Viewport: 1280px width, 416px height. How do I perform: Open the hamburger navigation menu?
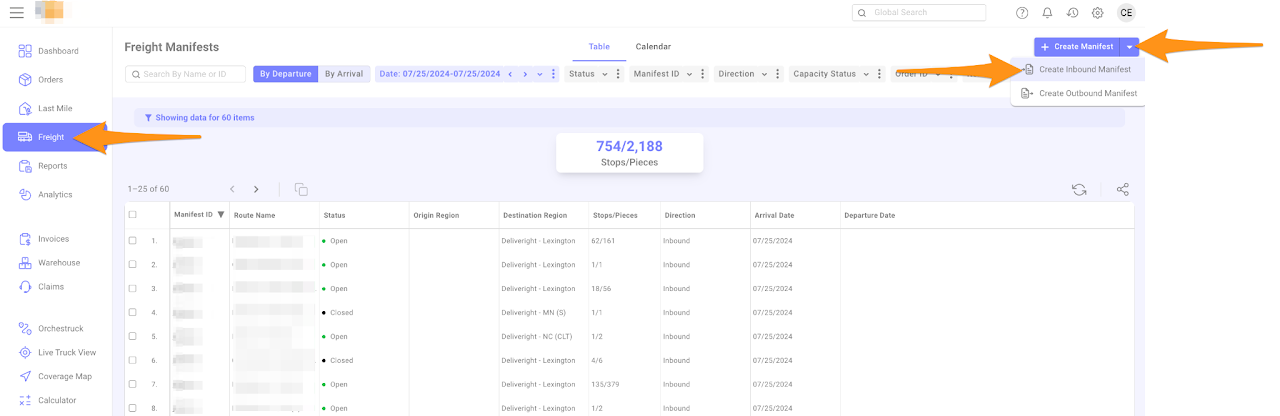pos(17,12)
